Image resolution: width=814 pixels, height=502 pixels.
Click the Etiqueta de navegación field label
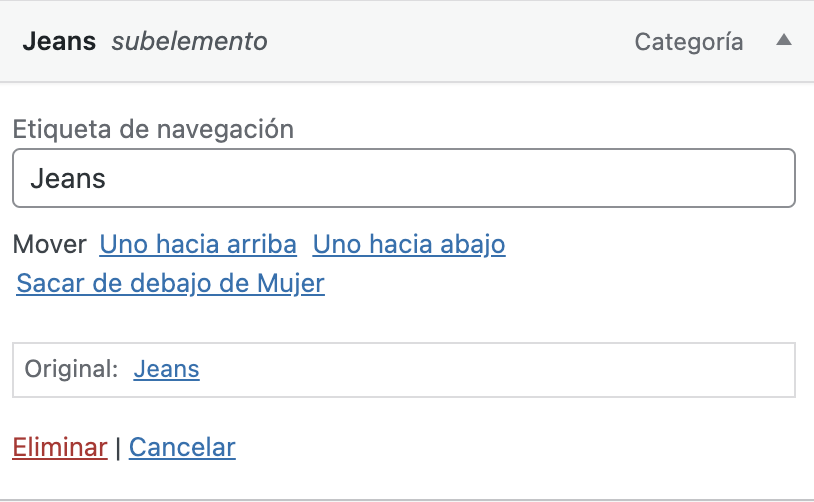153,129
